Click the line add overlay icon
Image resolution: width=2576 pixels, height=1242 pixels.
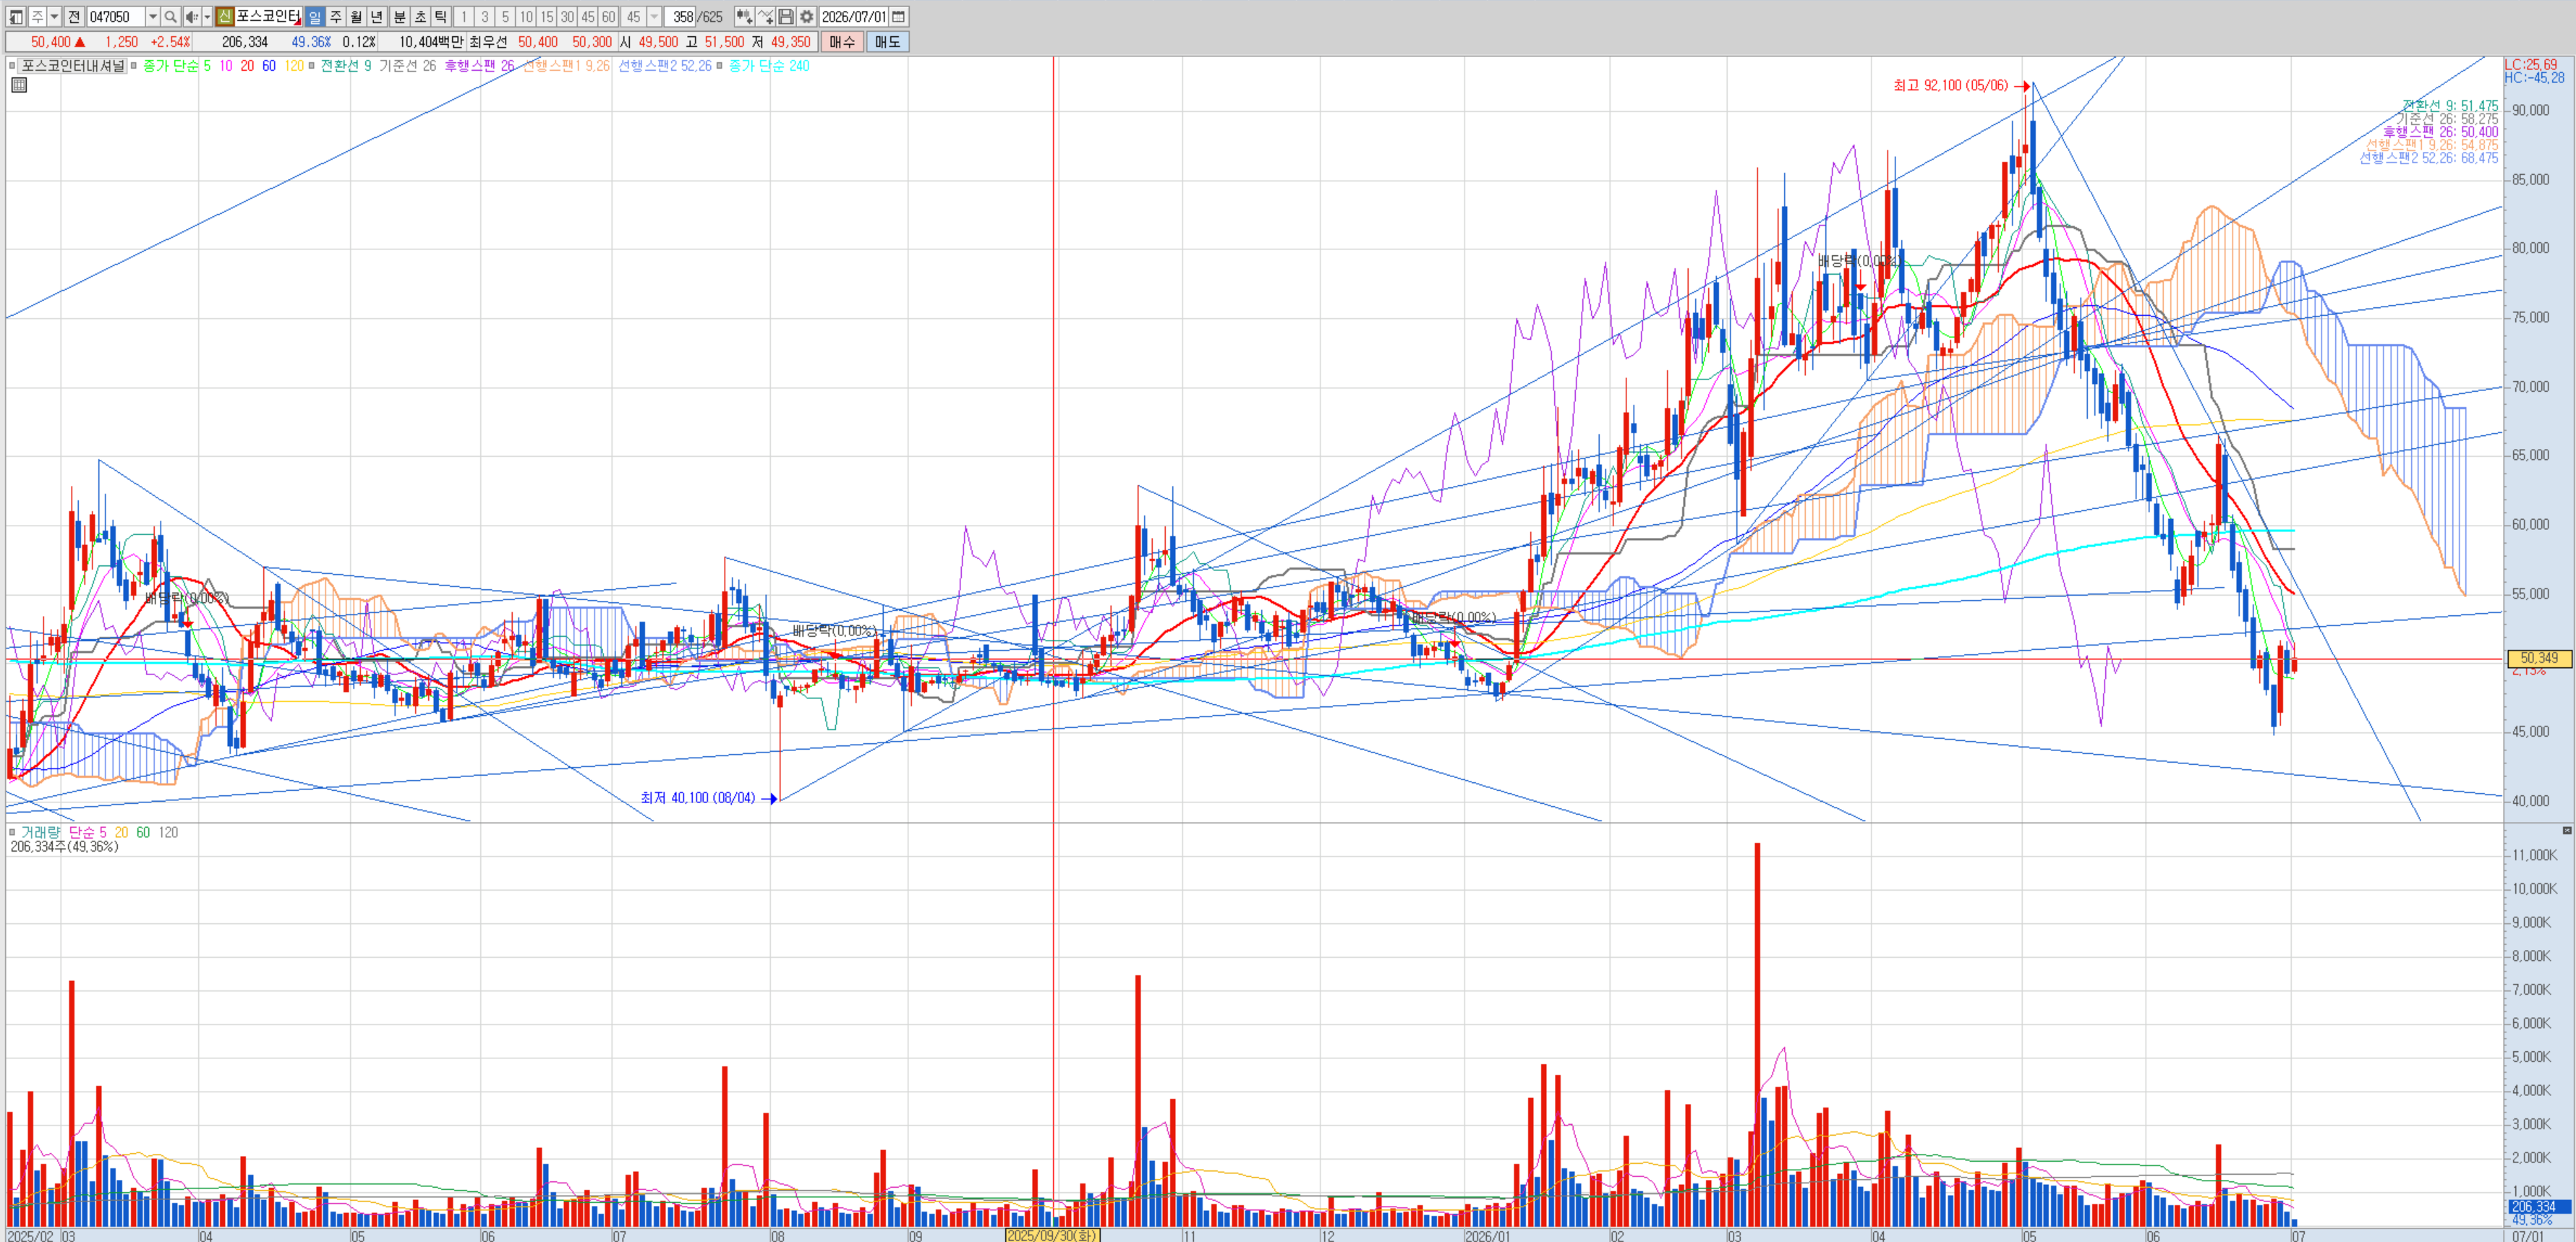coord(766,17)
